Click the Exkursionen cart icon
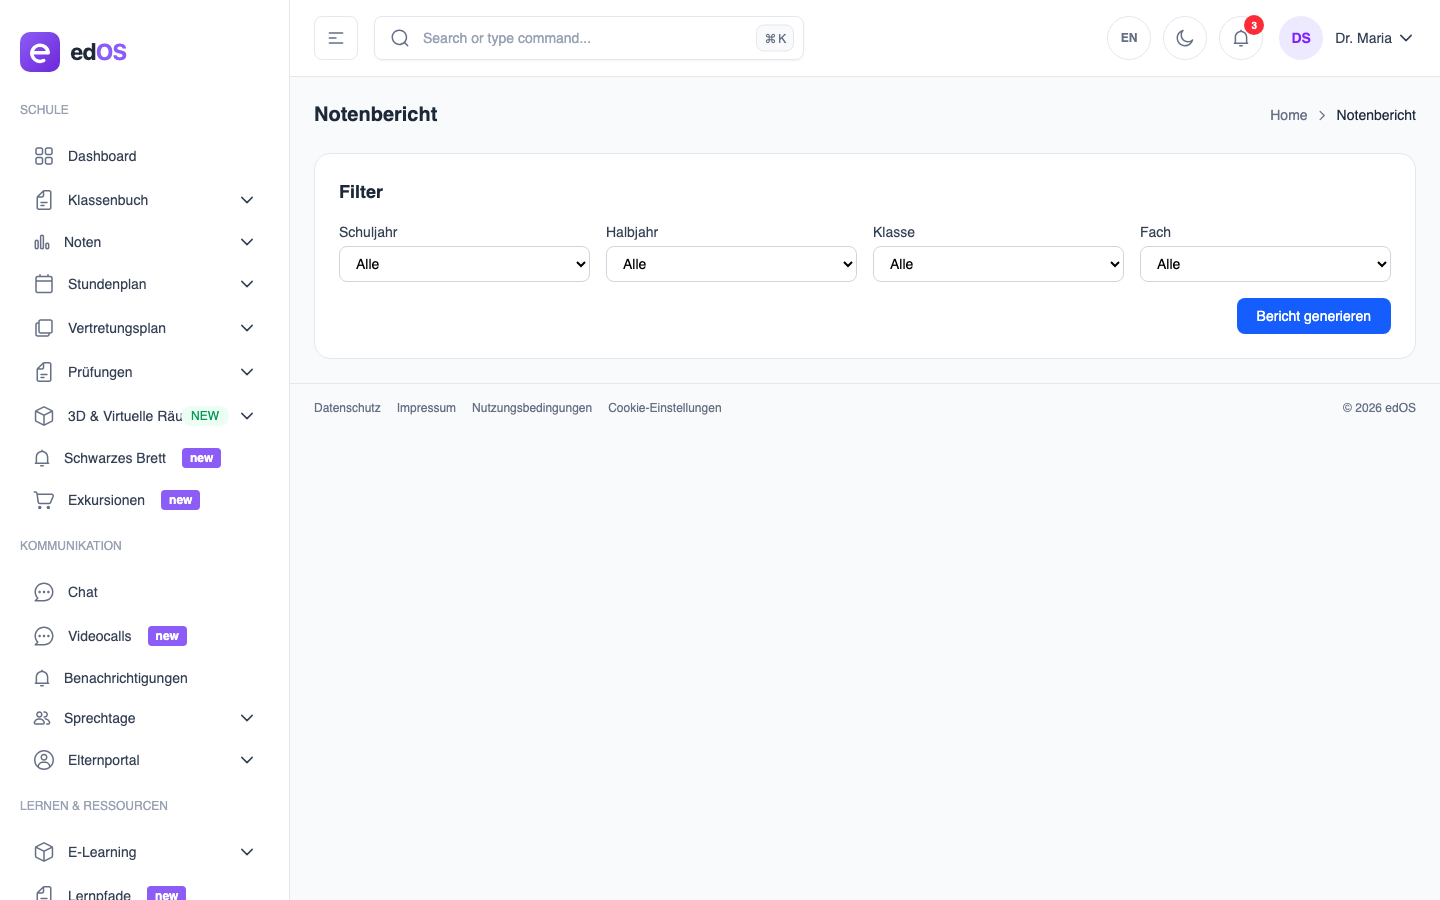Screen dimensions: 1440x900 pyautogui.click(x=44, y=500)
